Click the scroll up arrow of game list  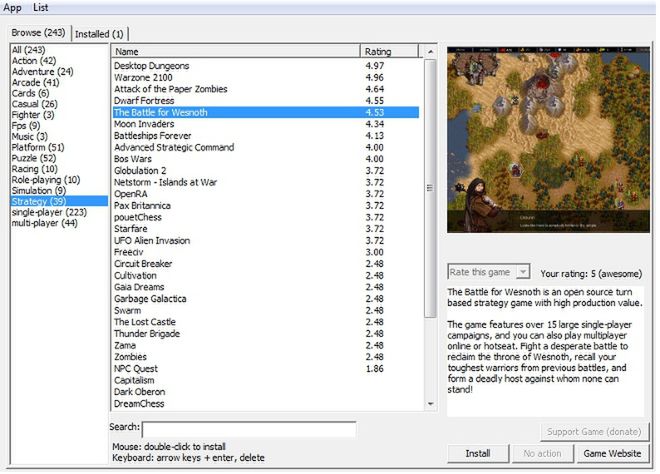coord(430,52)
